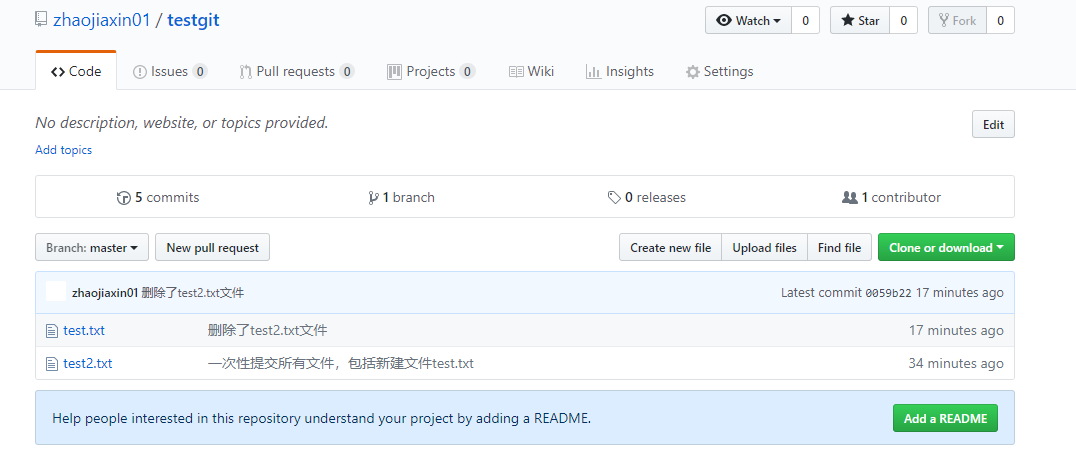Image resolution: width=1076 pixels, height=472 pixels.
Task: Click the commit message in the test2.txt row
Action: [341, 364]
